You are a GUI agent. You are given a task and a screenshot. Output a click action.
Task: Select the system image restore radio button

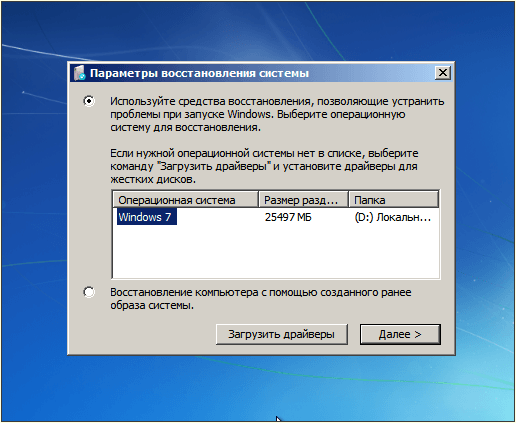pos(89,292)
